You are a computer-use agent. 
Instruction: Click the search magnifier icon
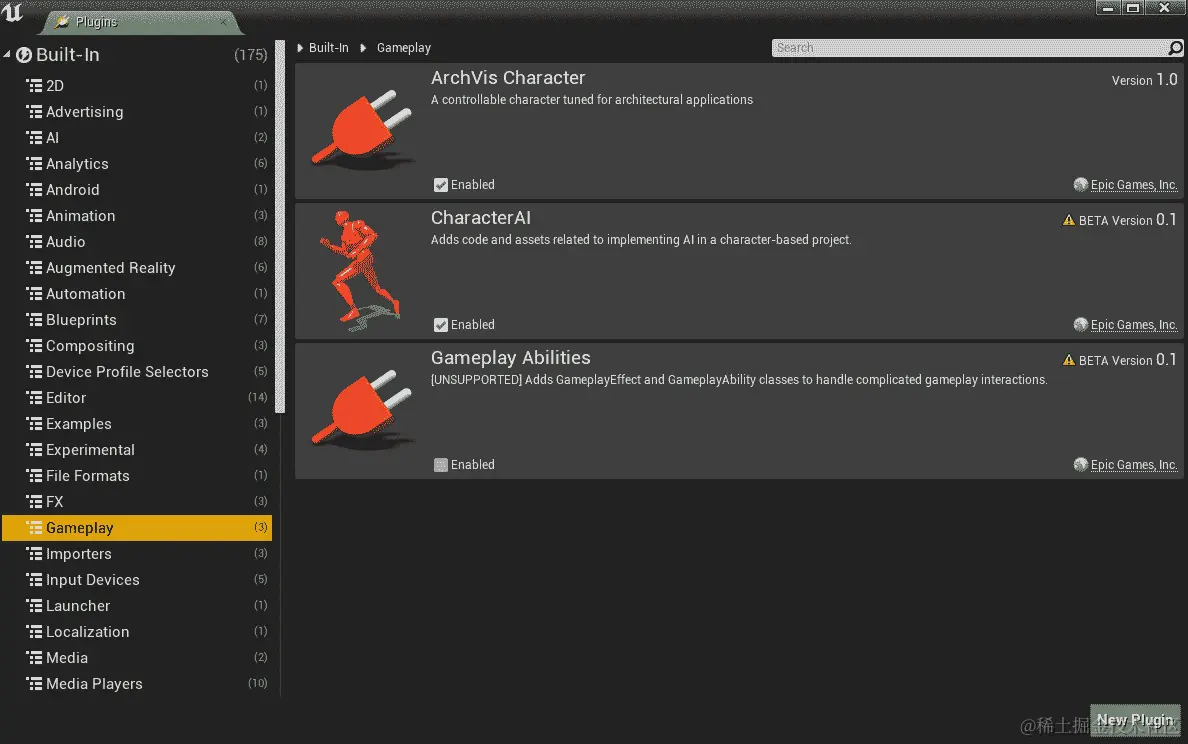point(1174,48)
